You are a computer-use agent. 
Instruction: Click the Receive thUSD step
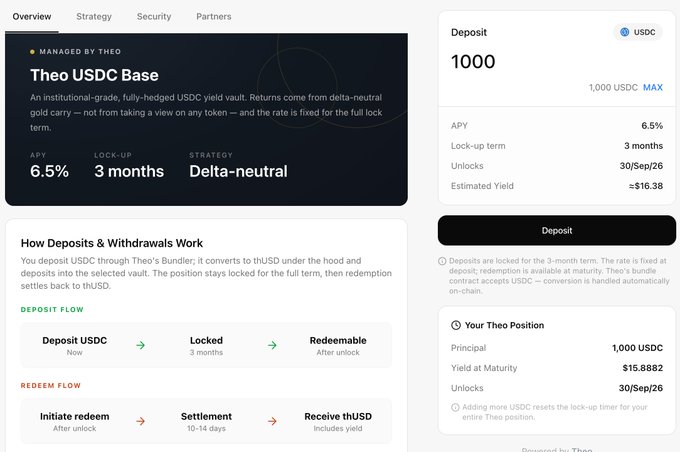click(x=338, y=422)
